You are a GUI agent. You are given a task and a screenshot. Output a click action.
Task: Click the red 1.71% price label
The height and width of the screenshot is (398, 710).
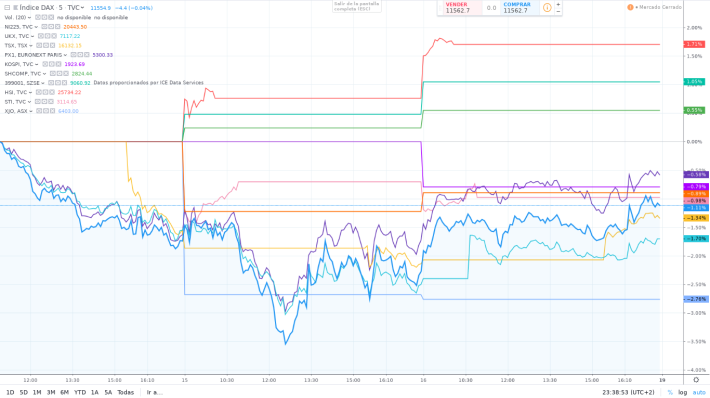pos(694,44)
